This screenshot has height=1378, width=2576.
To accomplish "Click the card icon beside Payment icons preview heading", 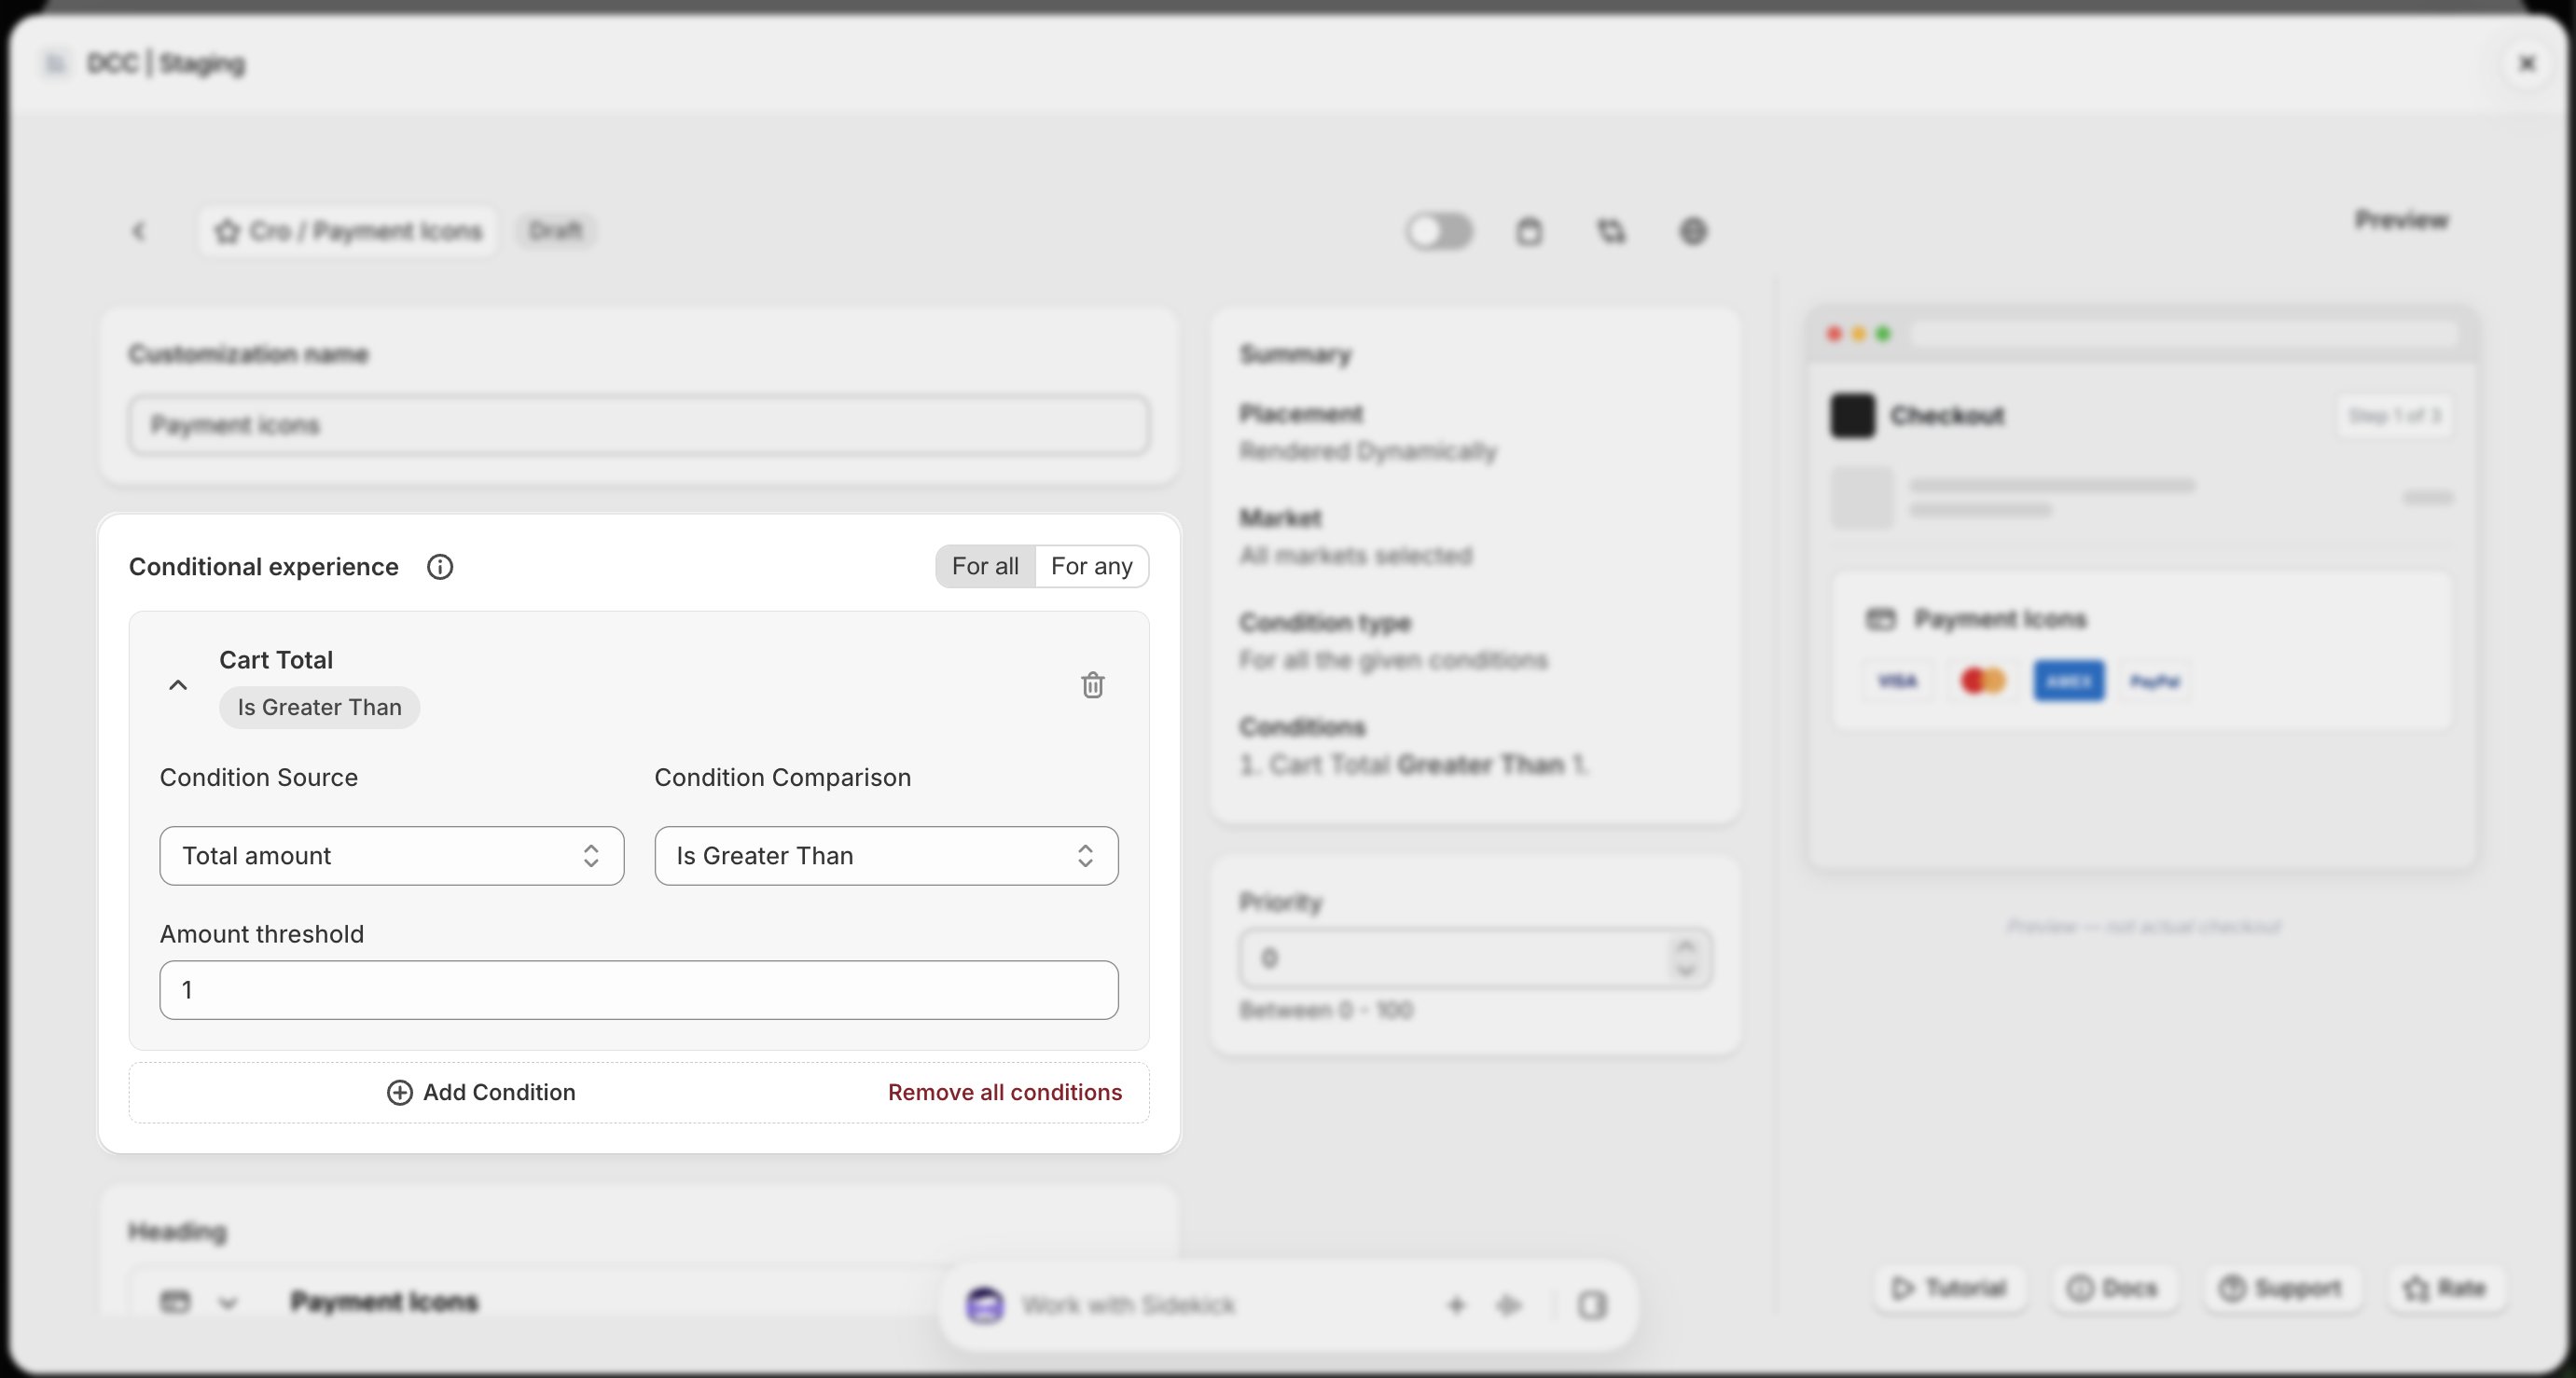I will [1880, 620].
